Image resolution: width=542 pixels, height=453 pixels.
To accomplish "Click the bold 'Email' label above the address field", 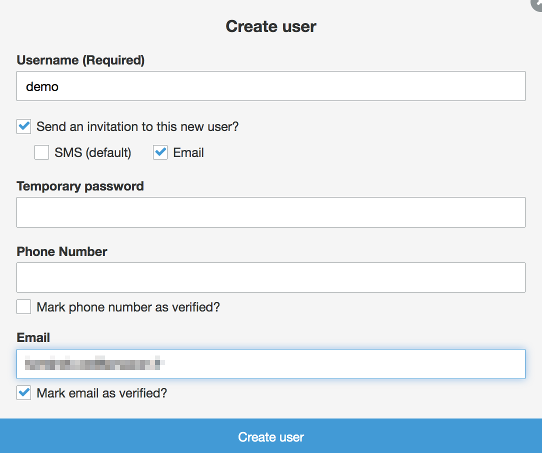I will click(33, 338).
